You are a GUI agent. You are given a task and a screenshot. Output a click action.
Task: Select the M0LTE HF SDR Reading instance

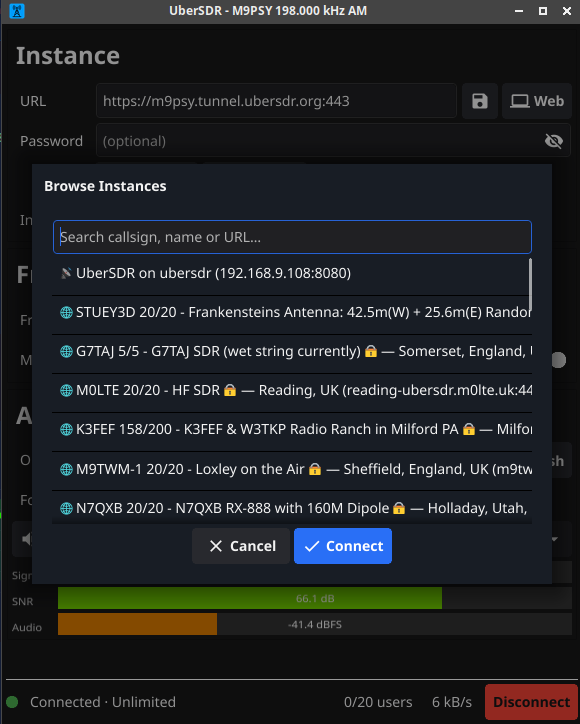click(x=292, y=391)
